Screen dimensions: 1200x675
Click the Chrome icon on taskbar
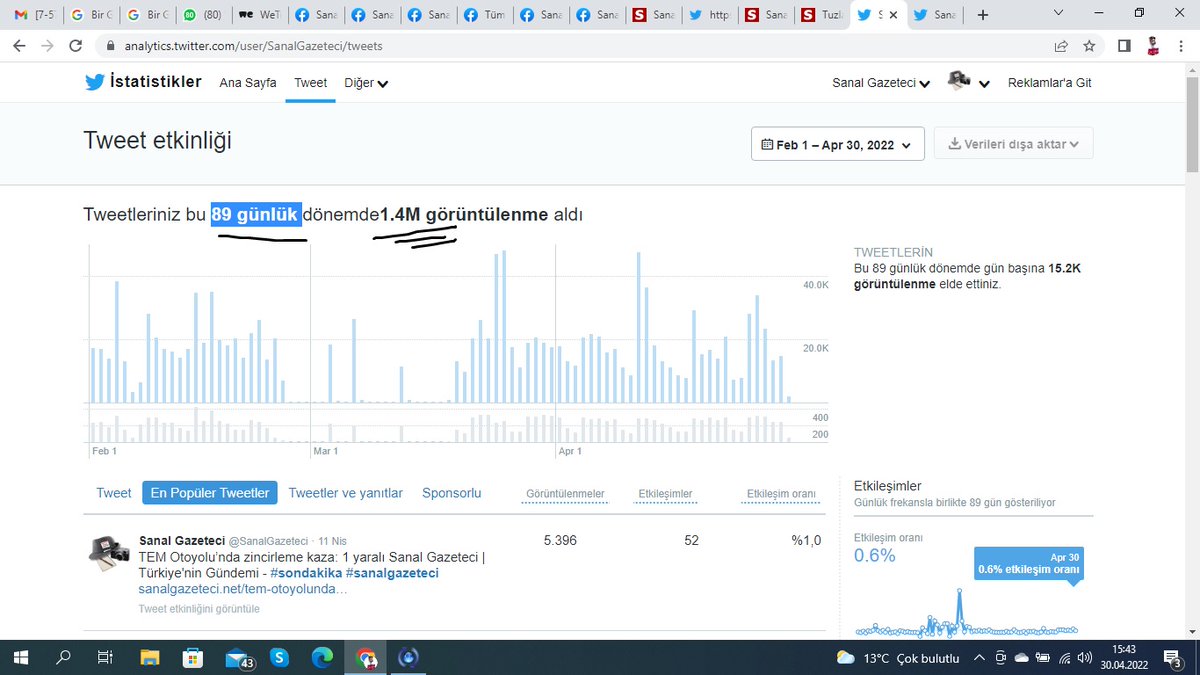point(366,657)
